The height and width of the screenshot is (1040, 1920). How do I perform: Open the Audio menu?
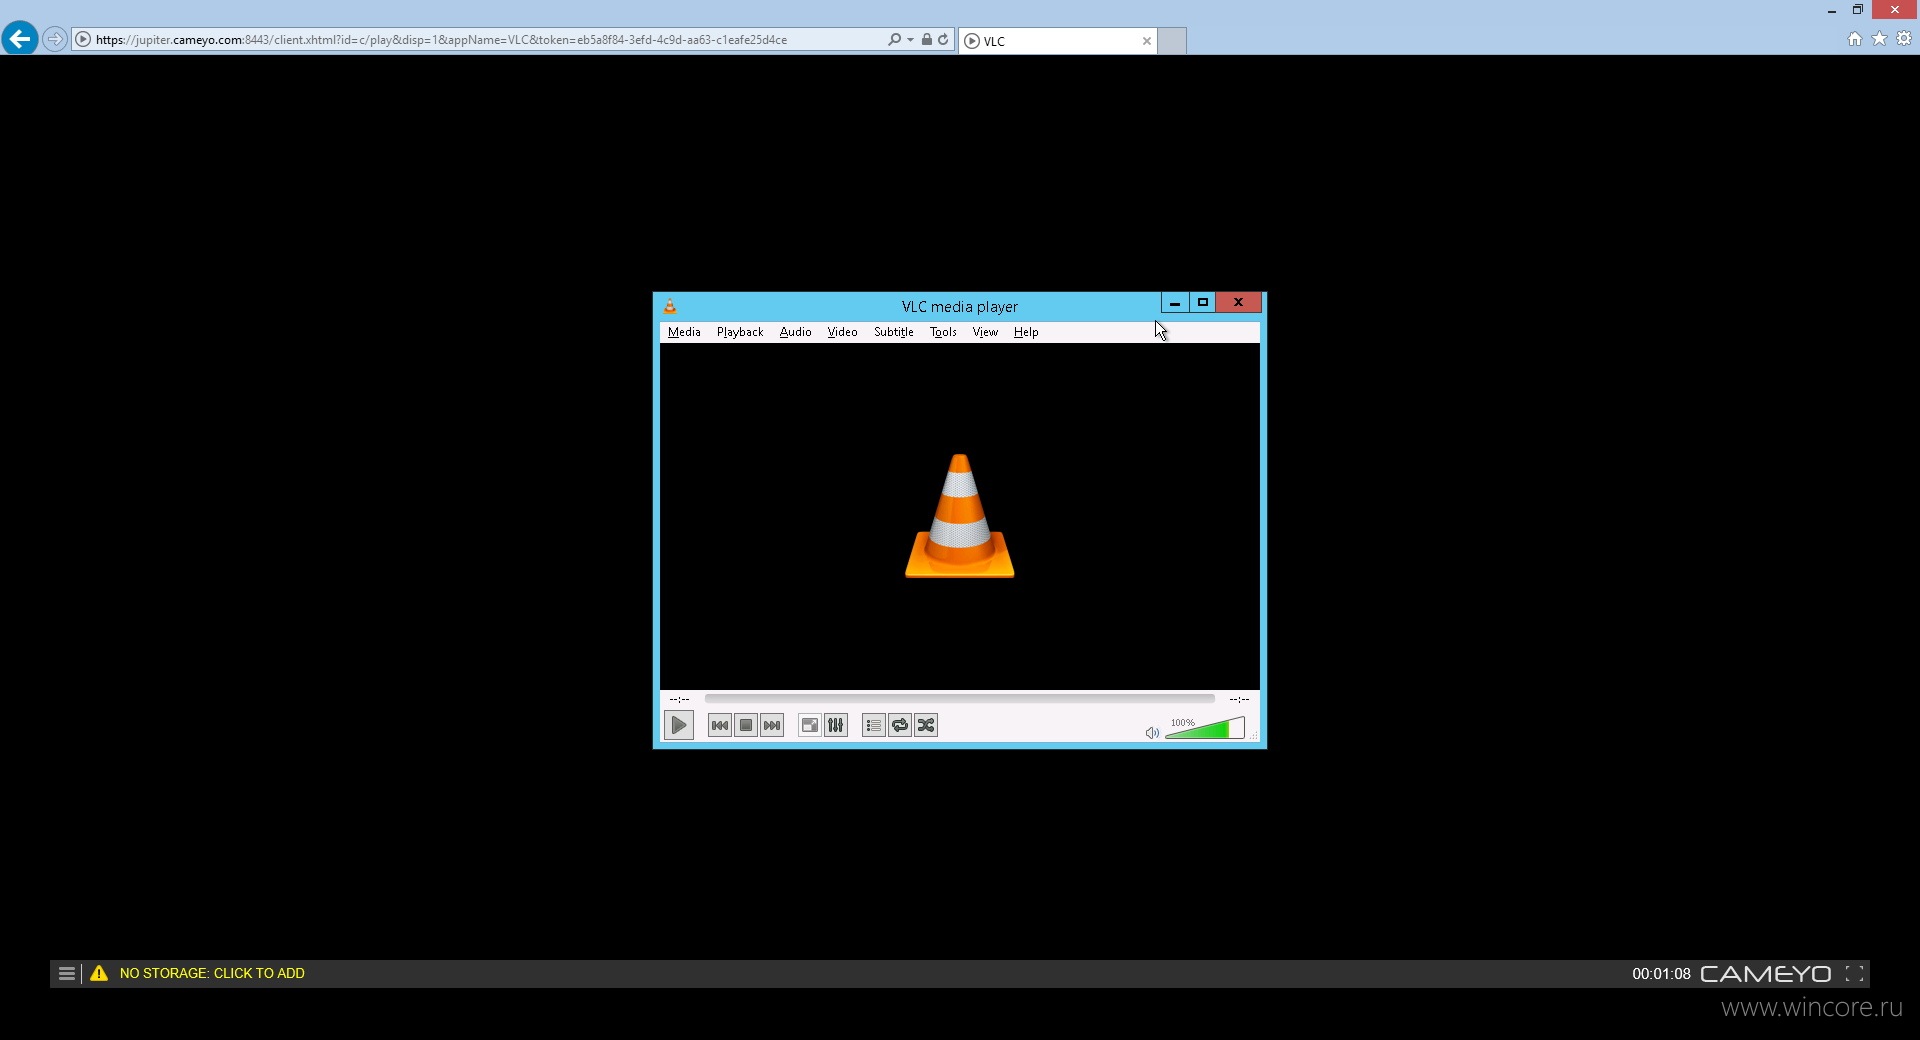point(796,332)
